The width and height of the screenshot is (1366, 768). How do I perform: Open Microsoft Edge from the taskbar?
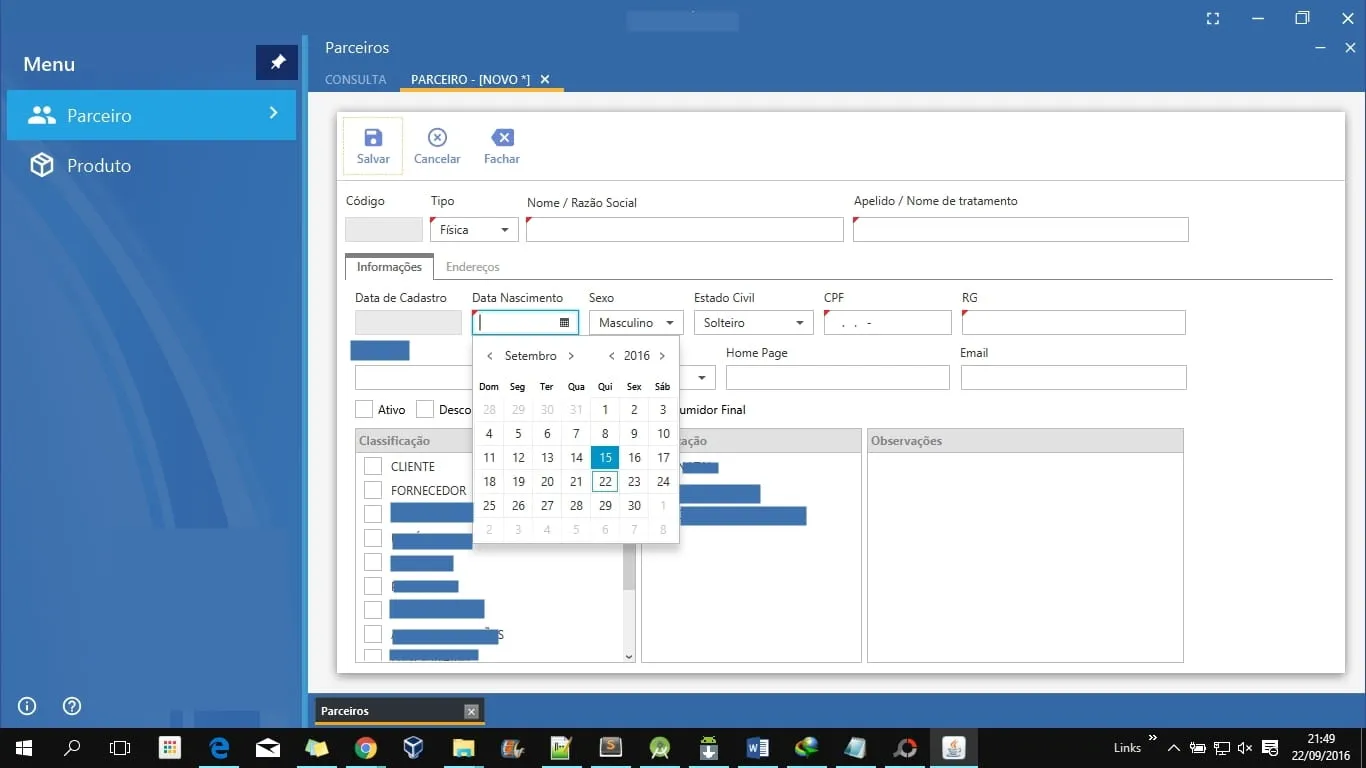pyautogui.click(x=219, y=748)
